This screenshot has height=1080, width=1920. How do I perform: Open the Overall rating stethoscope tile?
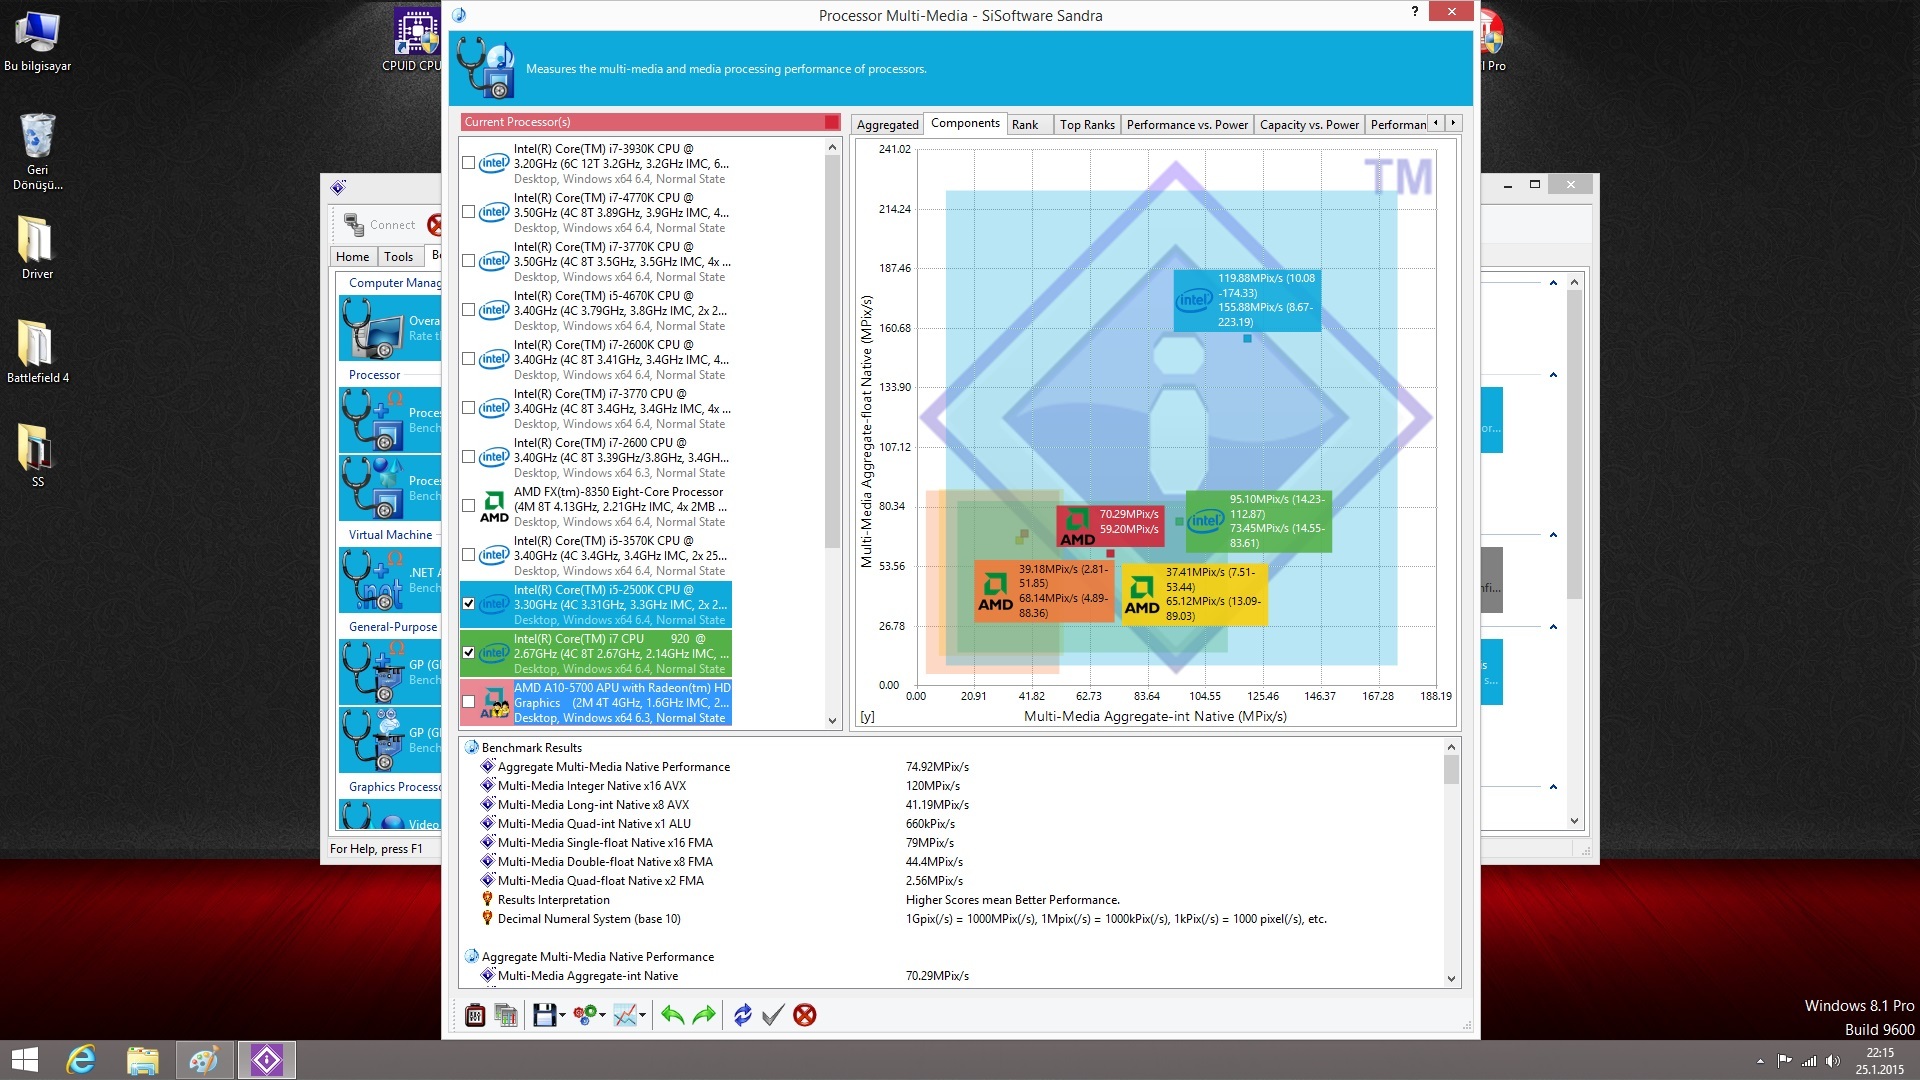click(x=390, y=328)
